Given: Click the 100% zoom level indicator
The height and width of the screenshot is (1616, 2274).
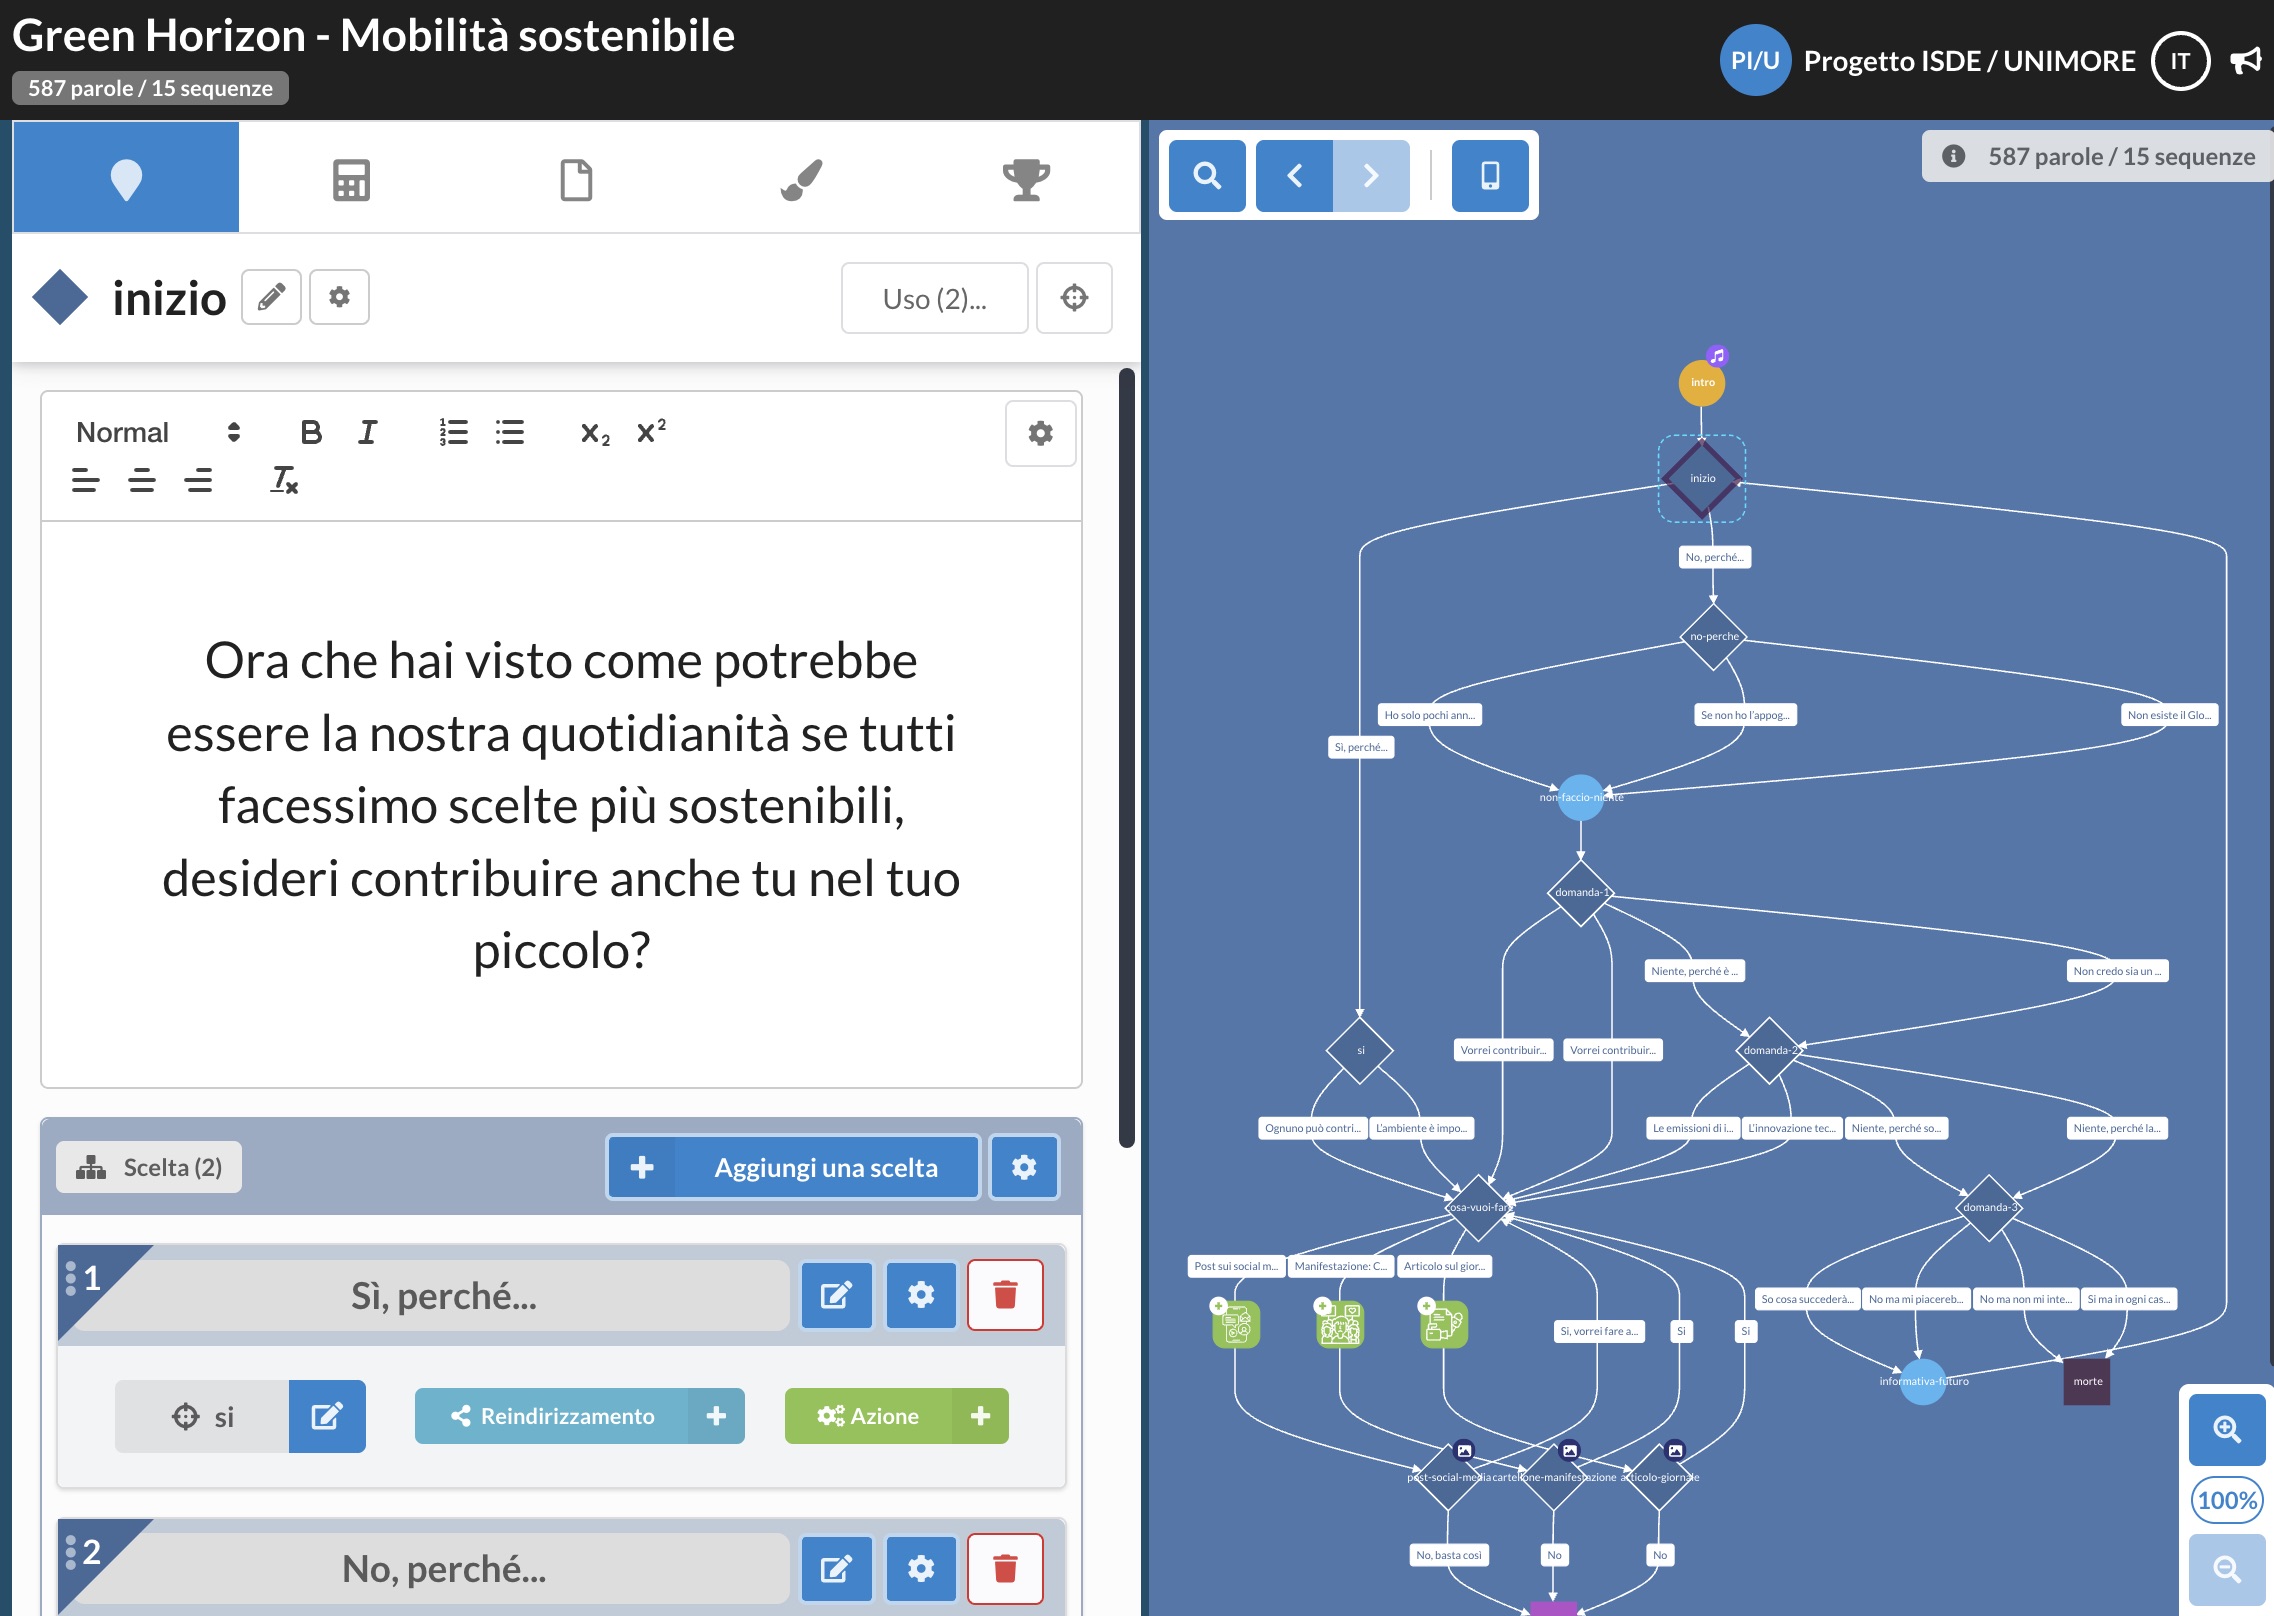Looking at the screenshot, I should coord(2227,1500).
